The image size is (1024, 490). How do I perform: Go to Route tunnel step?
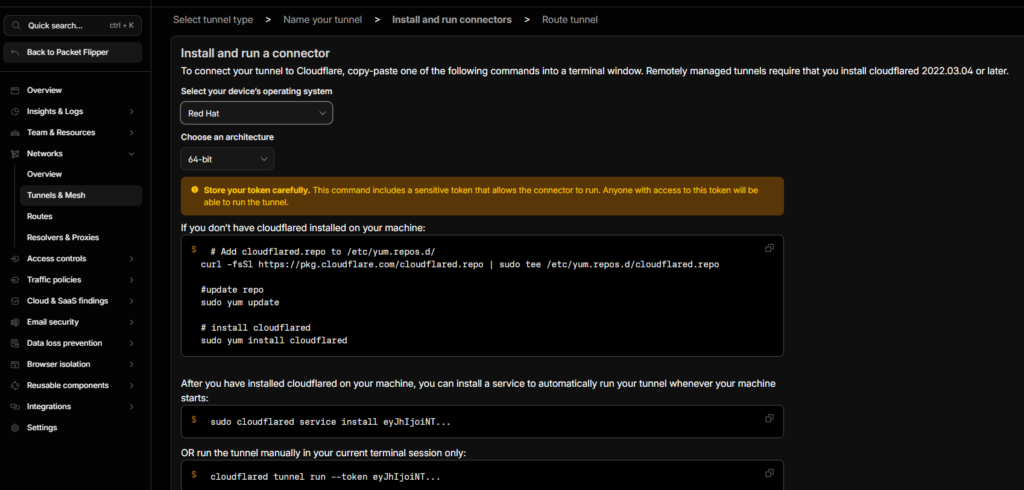point(569,20)
